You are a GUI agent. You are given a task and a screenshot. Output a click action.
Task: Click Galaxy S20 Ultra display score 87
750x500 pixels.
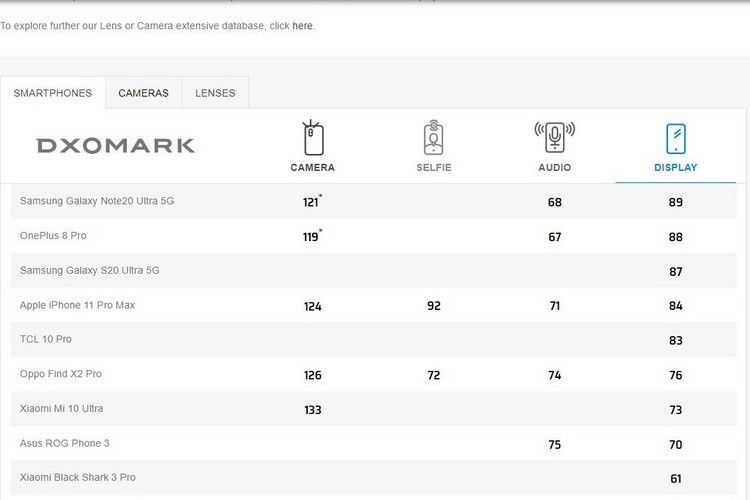pos(676,272)
